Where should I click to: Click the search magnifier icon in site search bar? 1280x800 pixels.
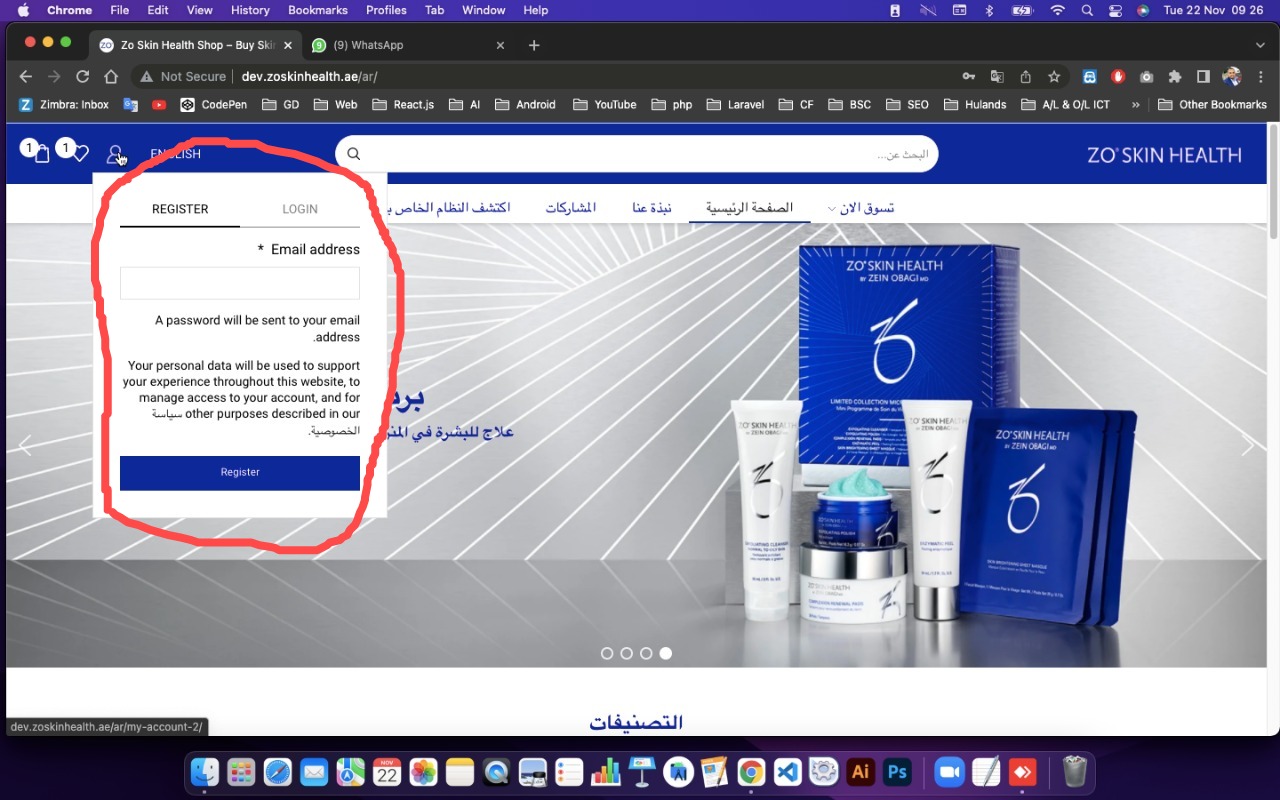coord(354,154)
